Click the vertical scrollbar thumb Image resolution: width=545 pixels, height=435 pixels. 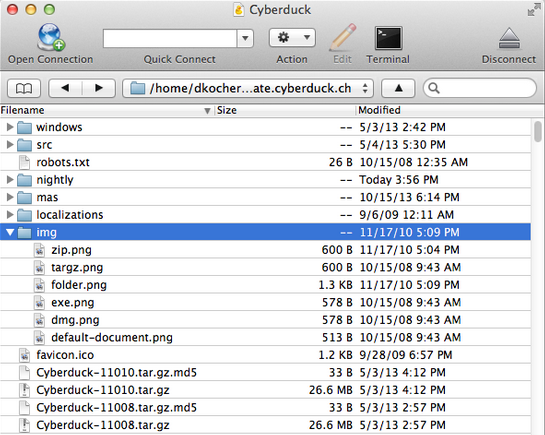(x=538, y=131)
